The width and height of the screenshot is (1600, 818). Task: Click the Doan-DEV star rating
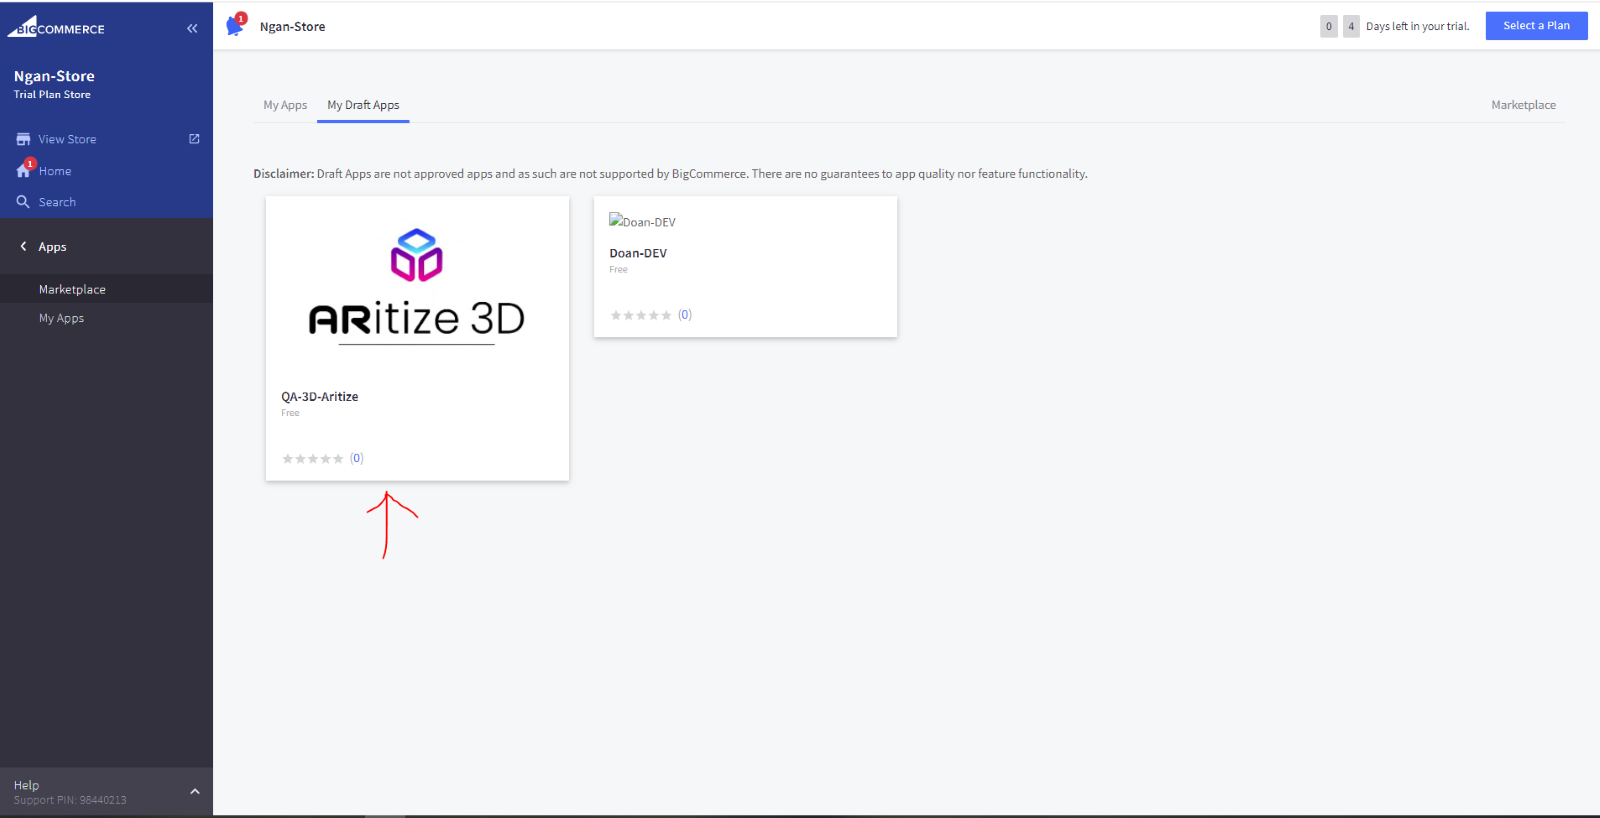(641, 315)
